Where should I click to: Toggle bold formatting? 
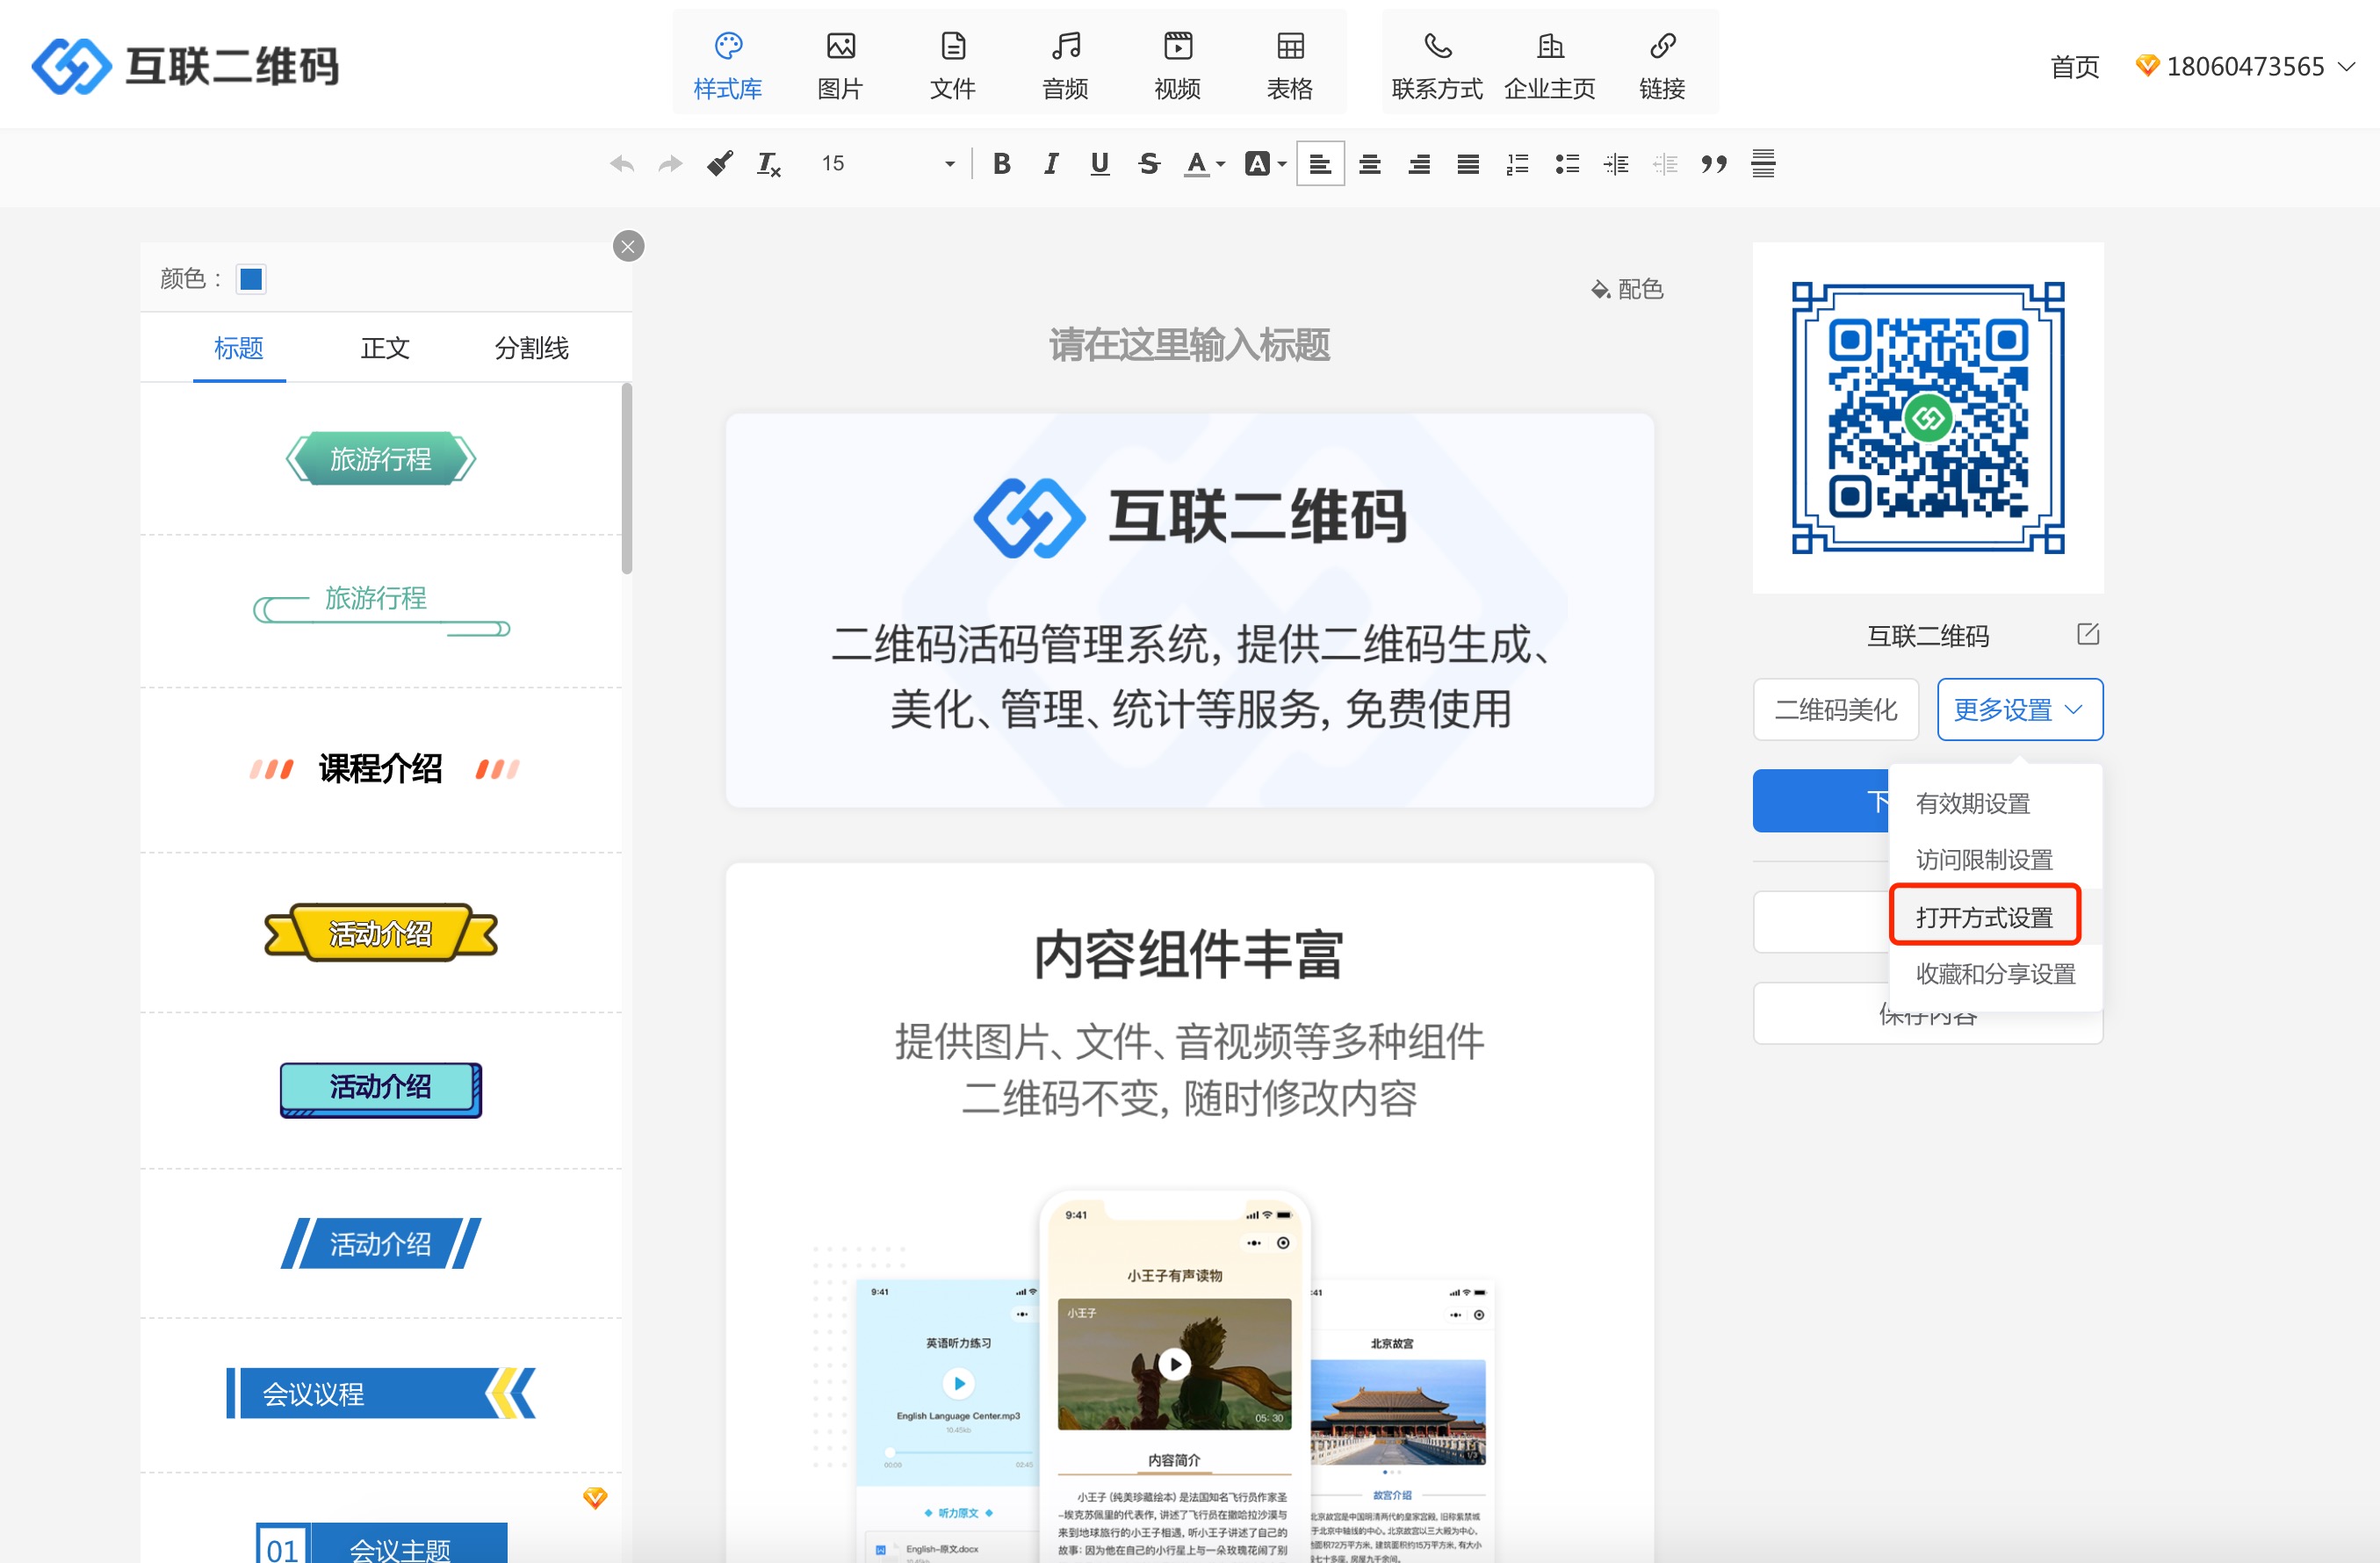point(1001,164)
